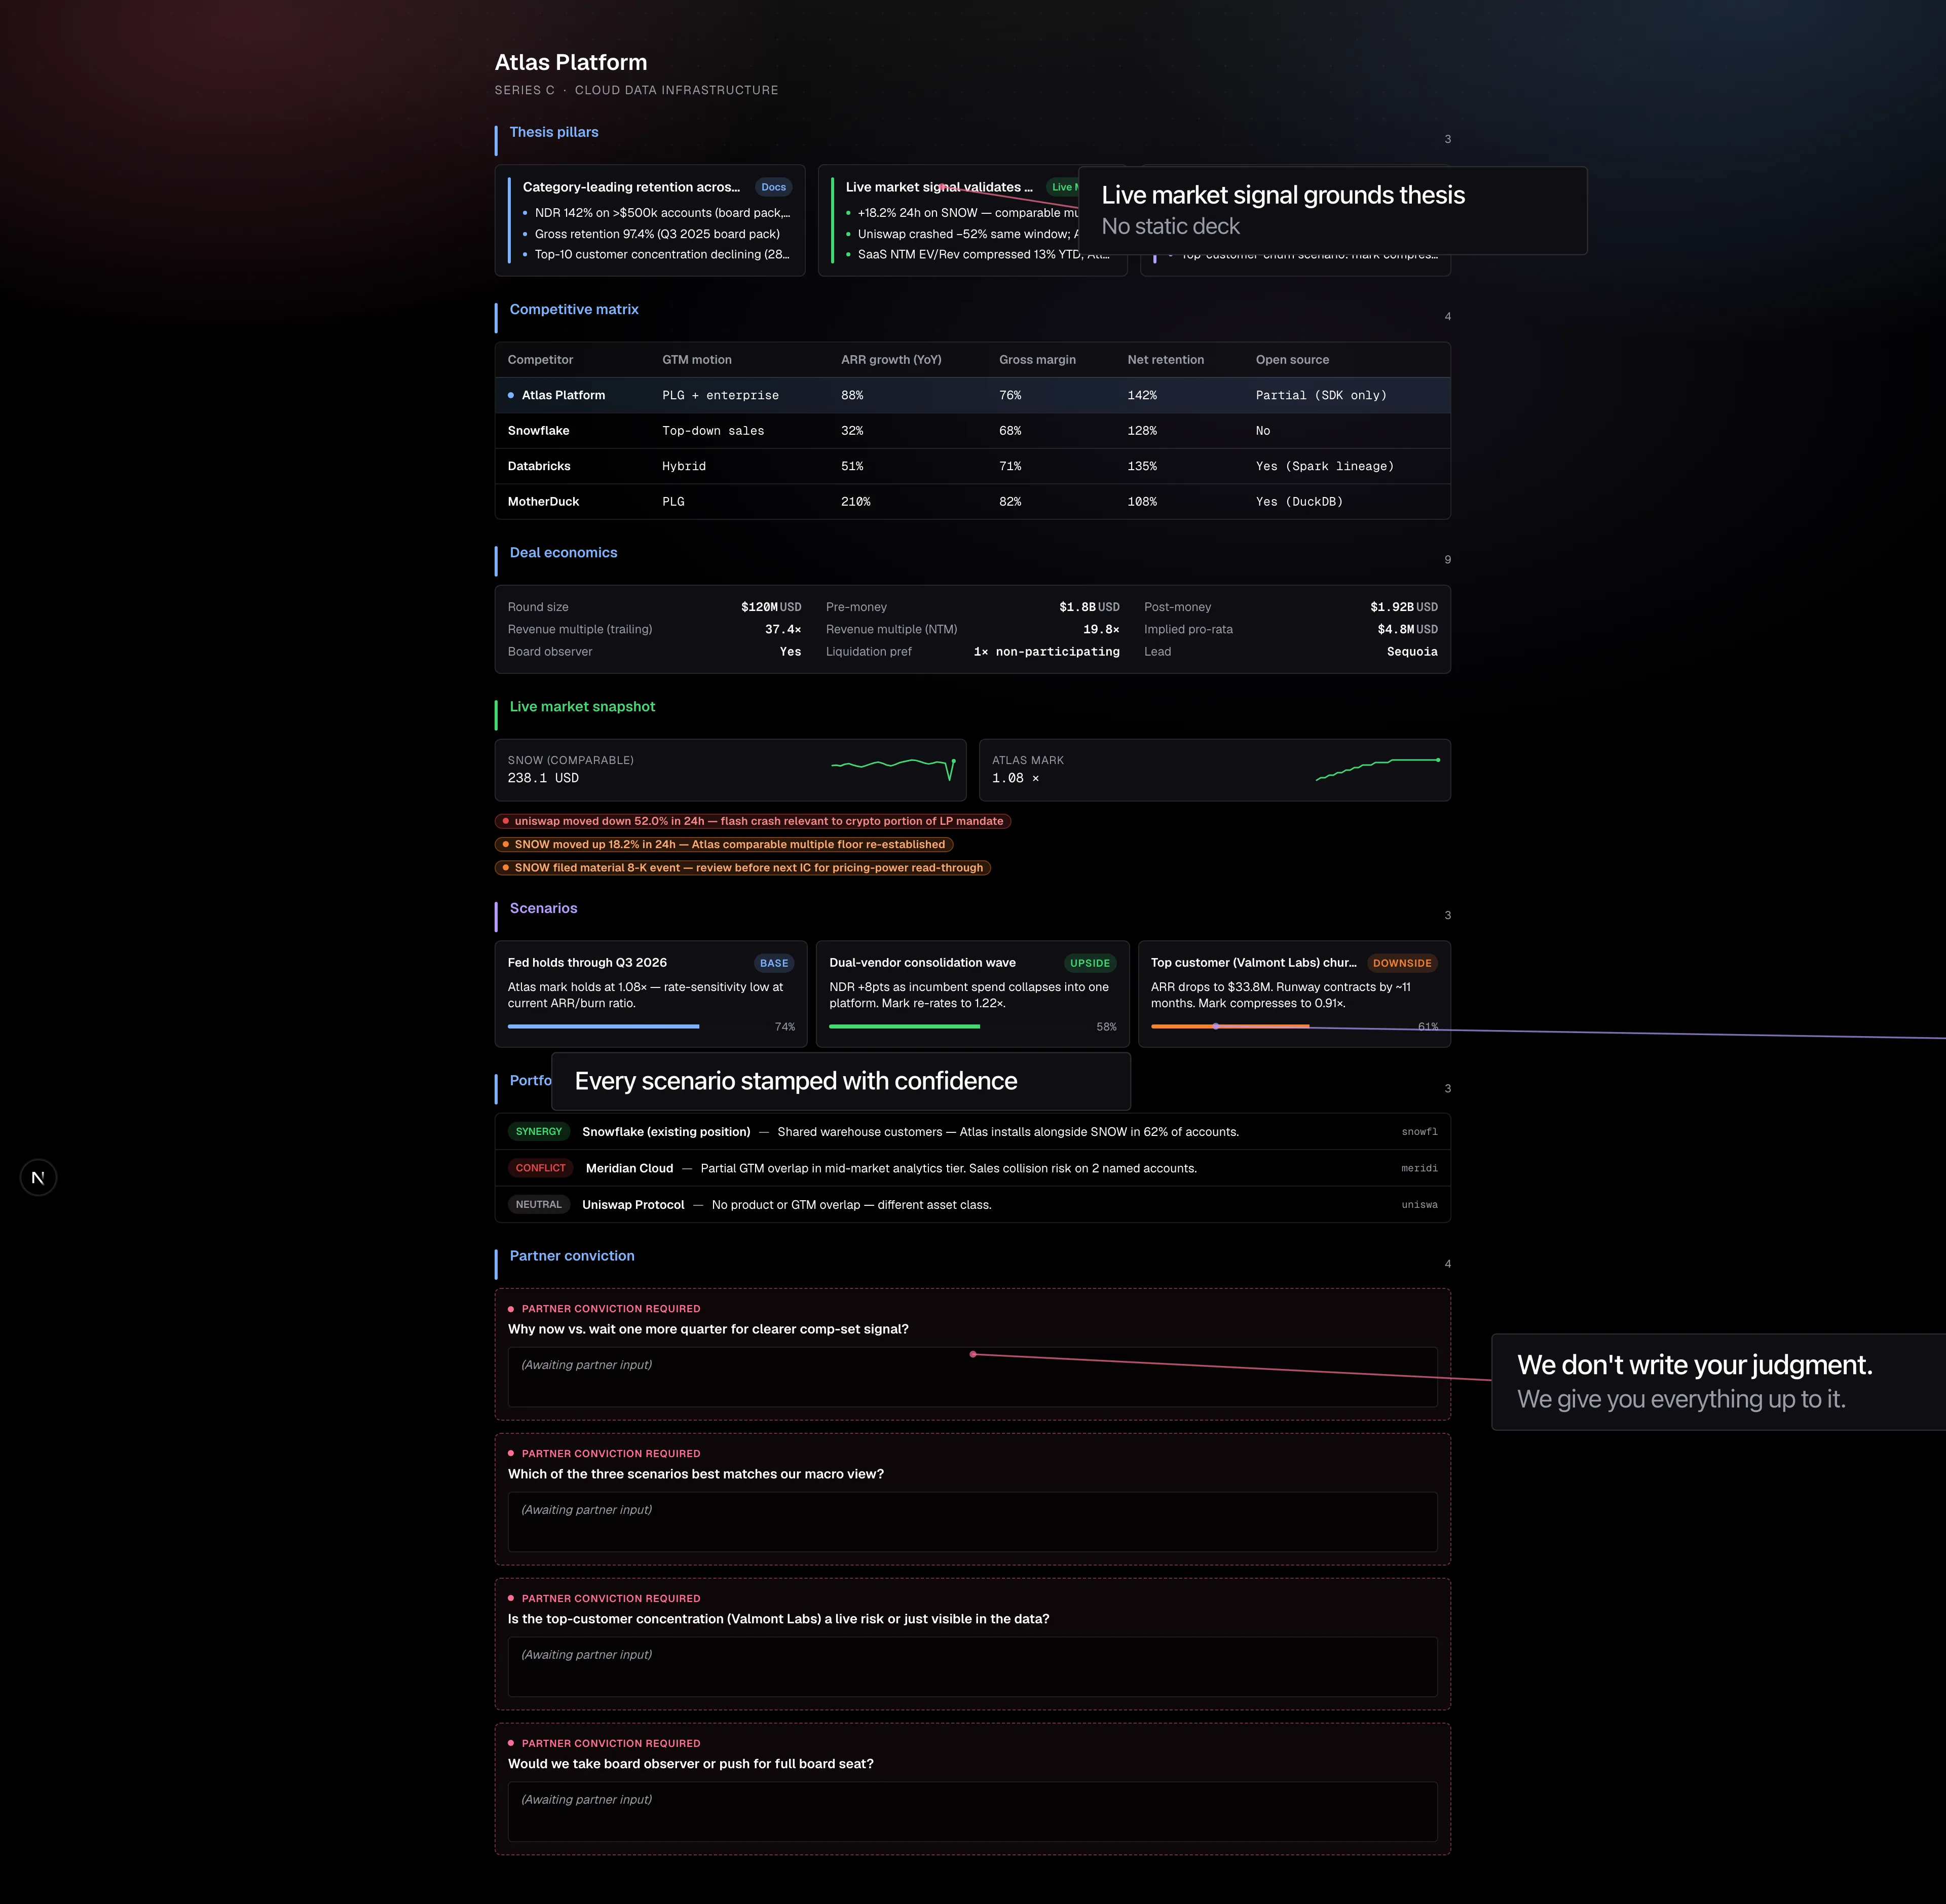Click the uniswap moved down 52.0% alert
The height and width of the screenshot is (1904, 1946).
753,821
